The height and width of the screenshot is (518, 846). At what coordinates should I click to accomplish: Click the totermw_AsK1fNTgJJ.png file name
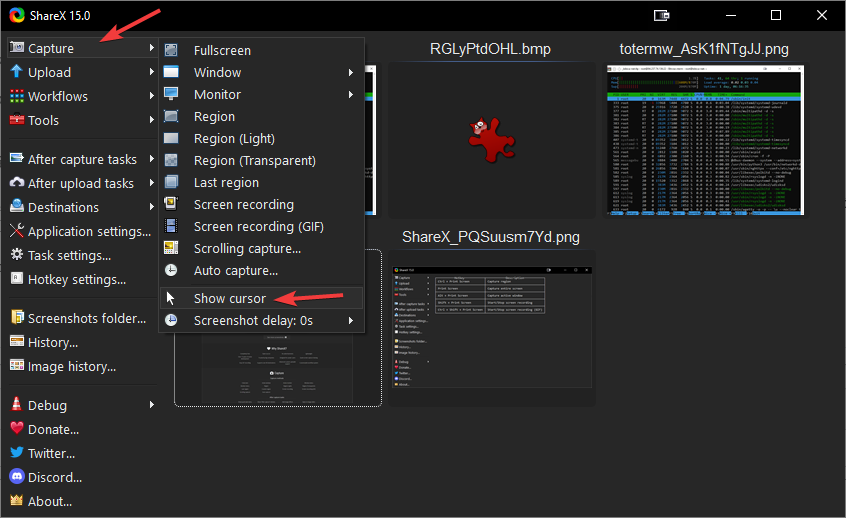704,49
